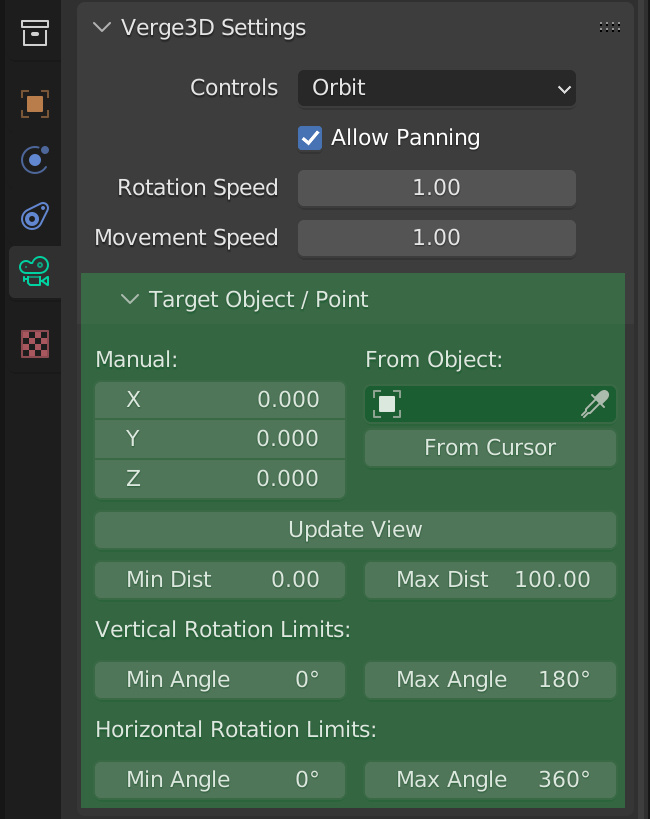This screenshot has width=650, height=819.
Task: Click the Manual X coordinate field
Action: (x=220, y=400)
